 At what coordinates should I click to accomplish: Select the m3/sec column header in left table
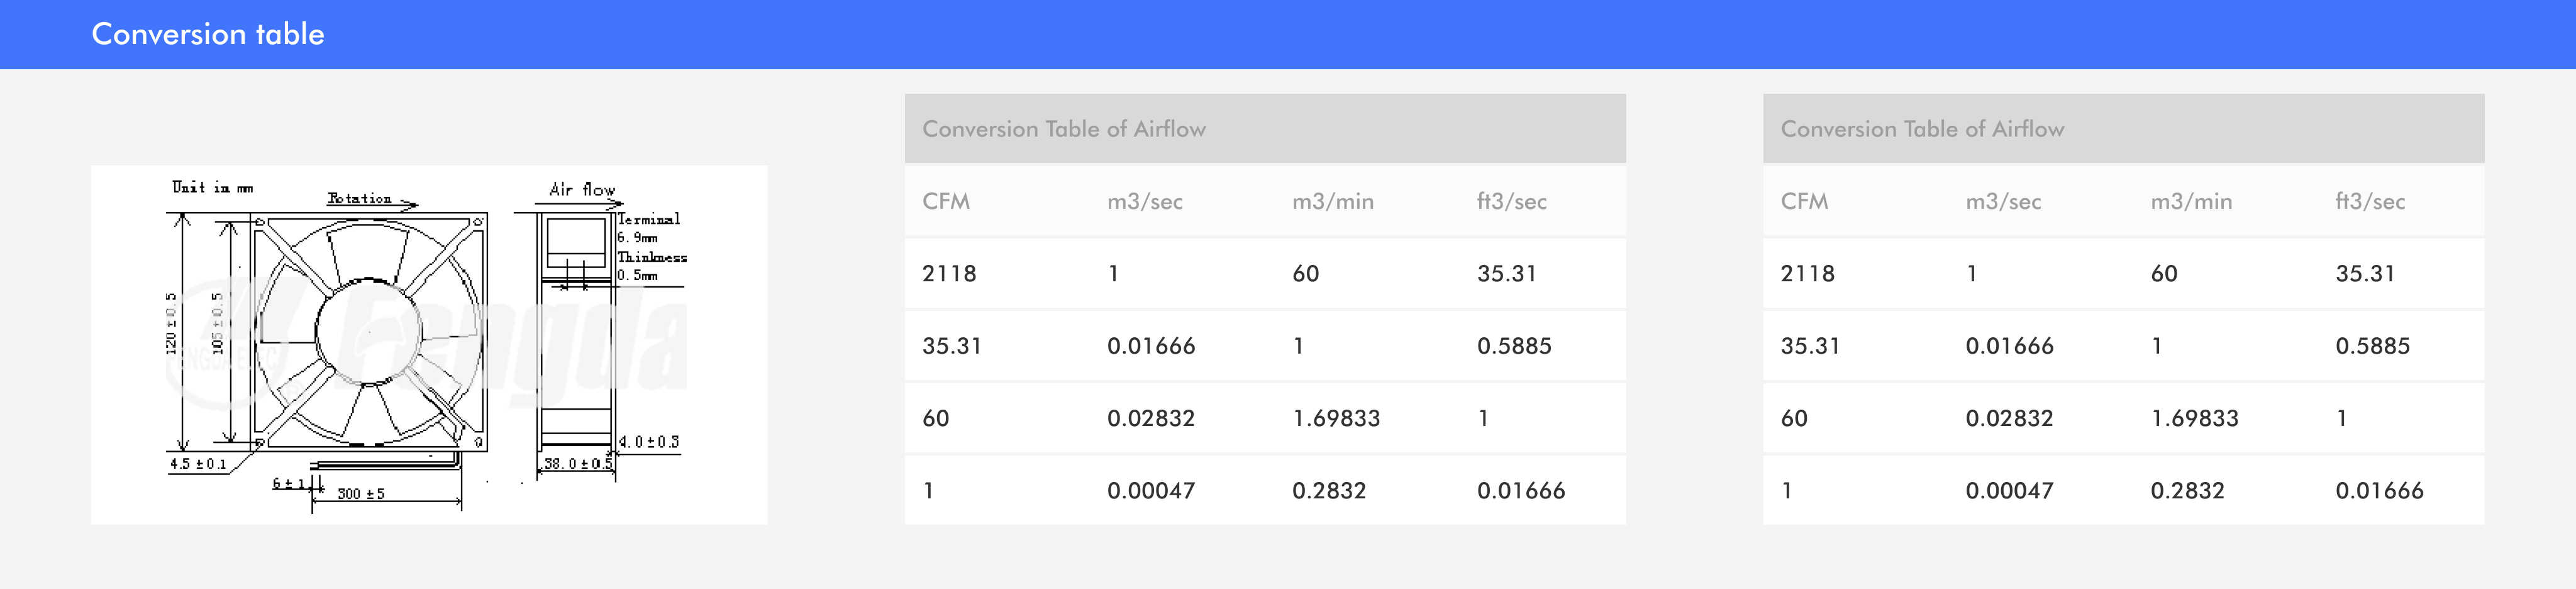[1145, 201]
